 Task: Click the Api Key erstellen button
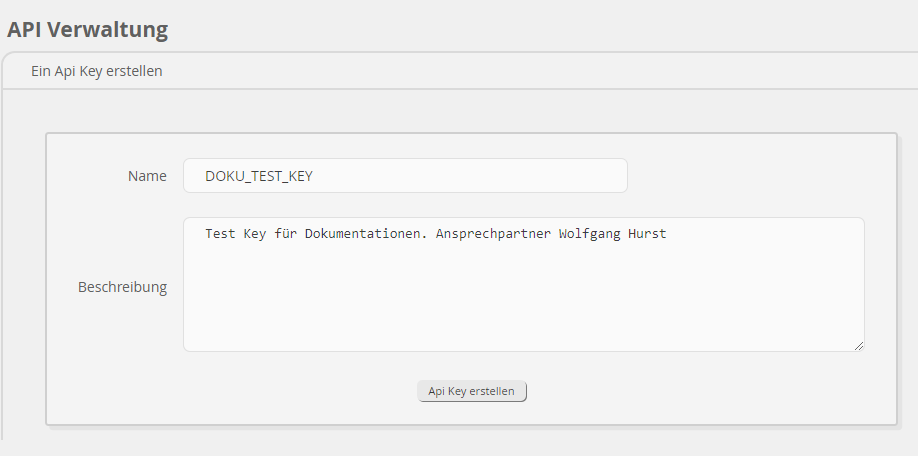[x=471, y=391]
